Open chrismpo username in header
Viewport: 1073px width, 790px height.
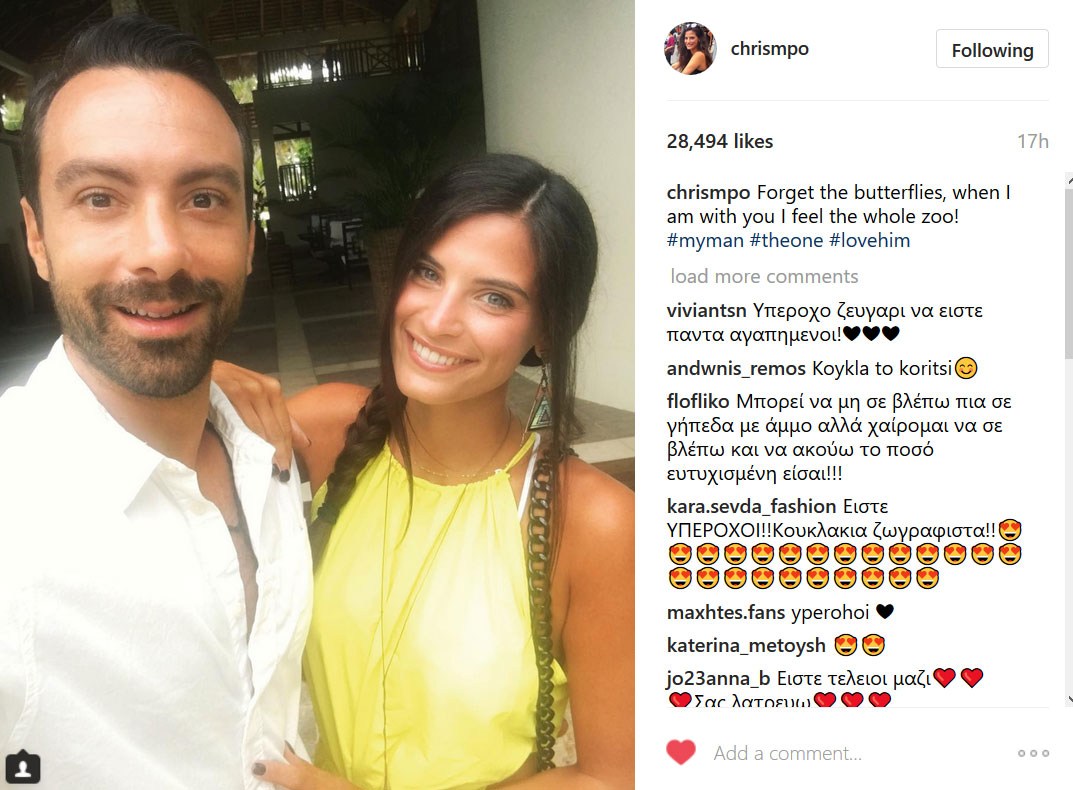point(770,49)
